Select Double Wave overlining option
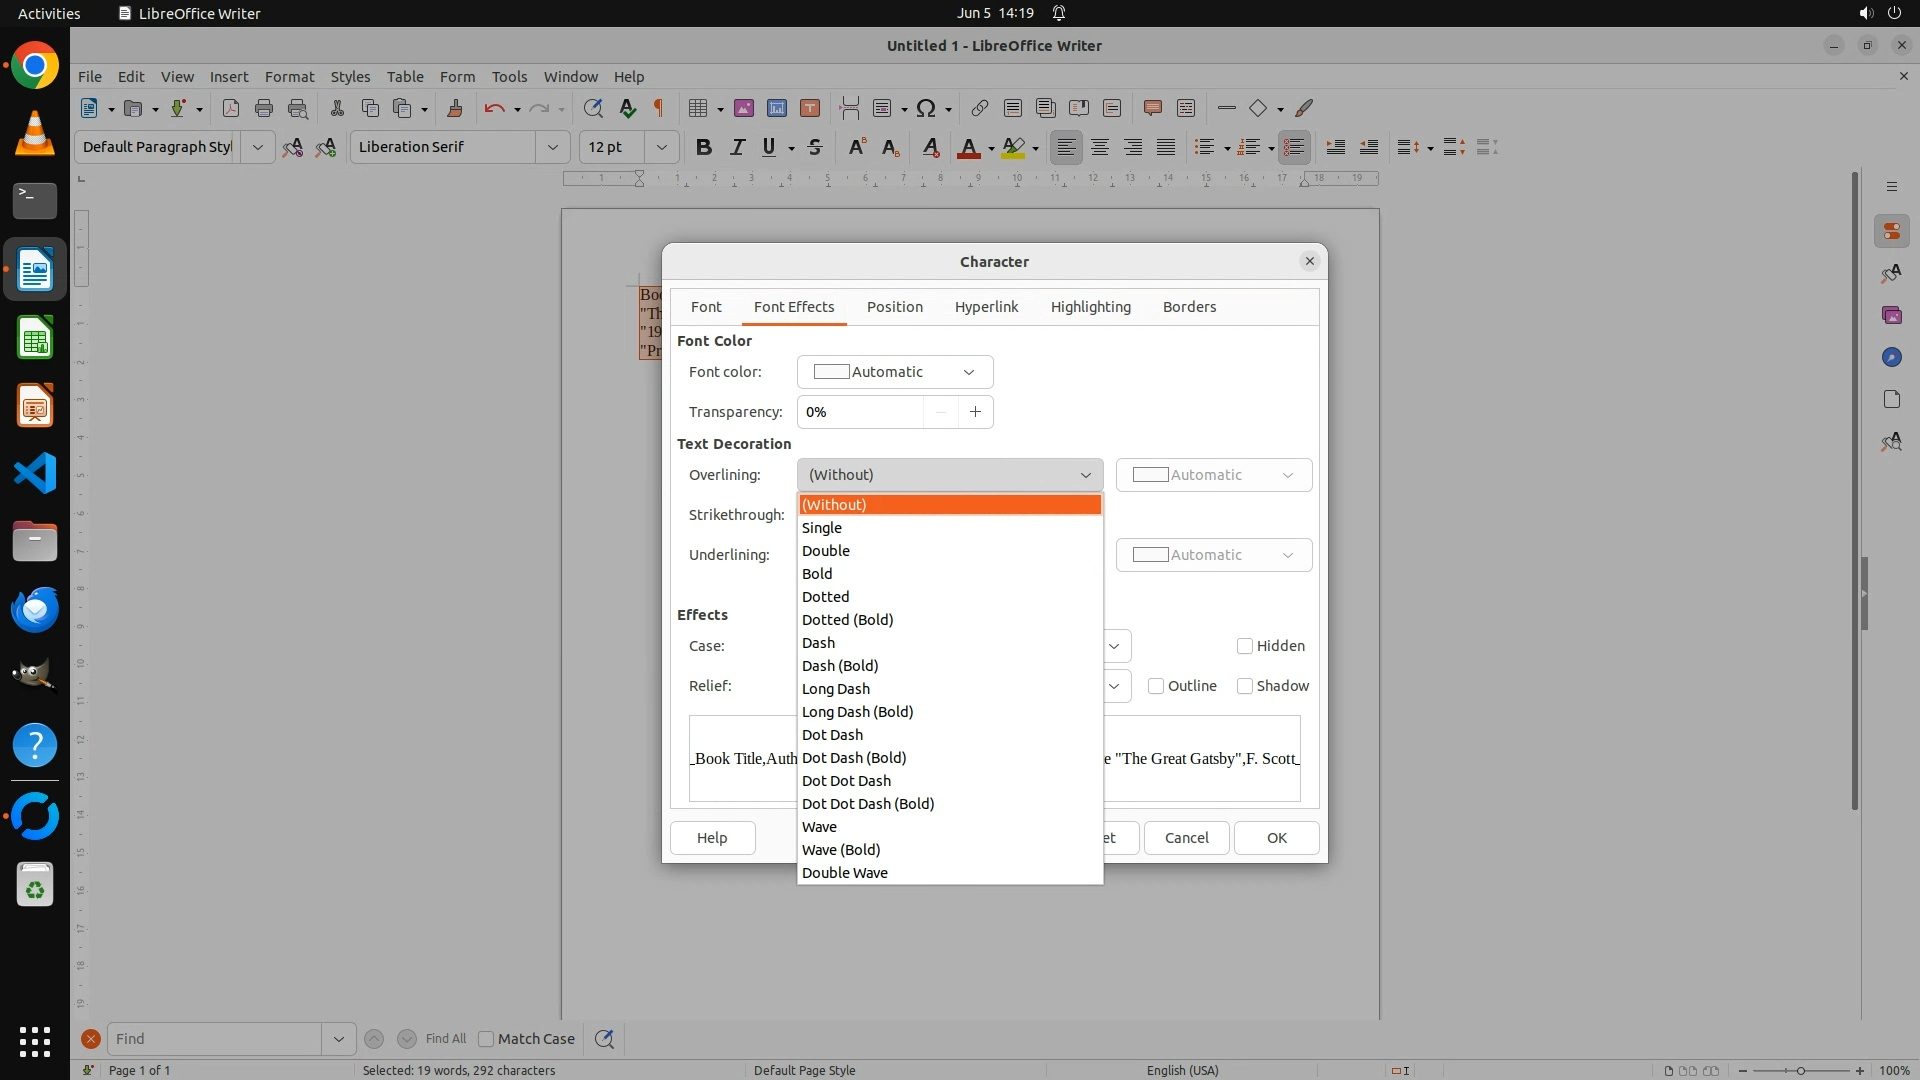 (x=845, y=873)
